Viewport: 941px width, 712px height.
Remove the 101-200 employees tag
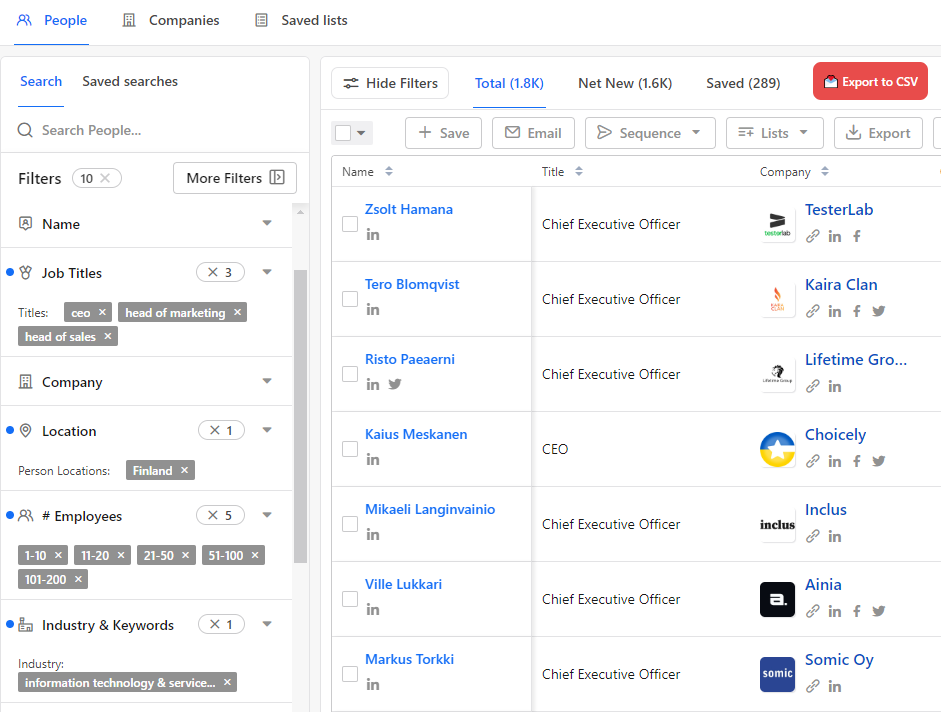coord(78,579)
